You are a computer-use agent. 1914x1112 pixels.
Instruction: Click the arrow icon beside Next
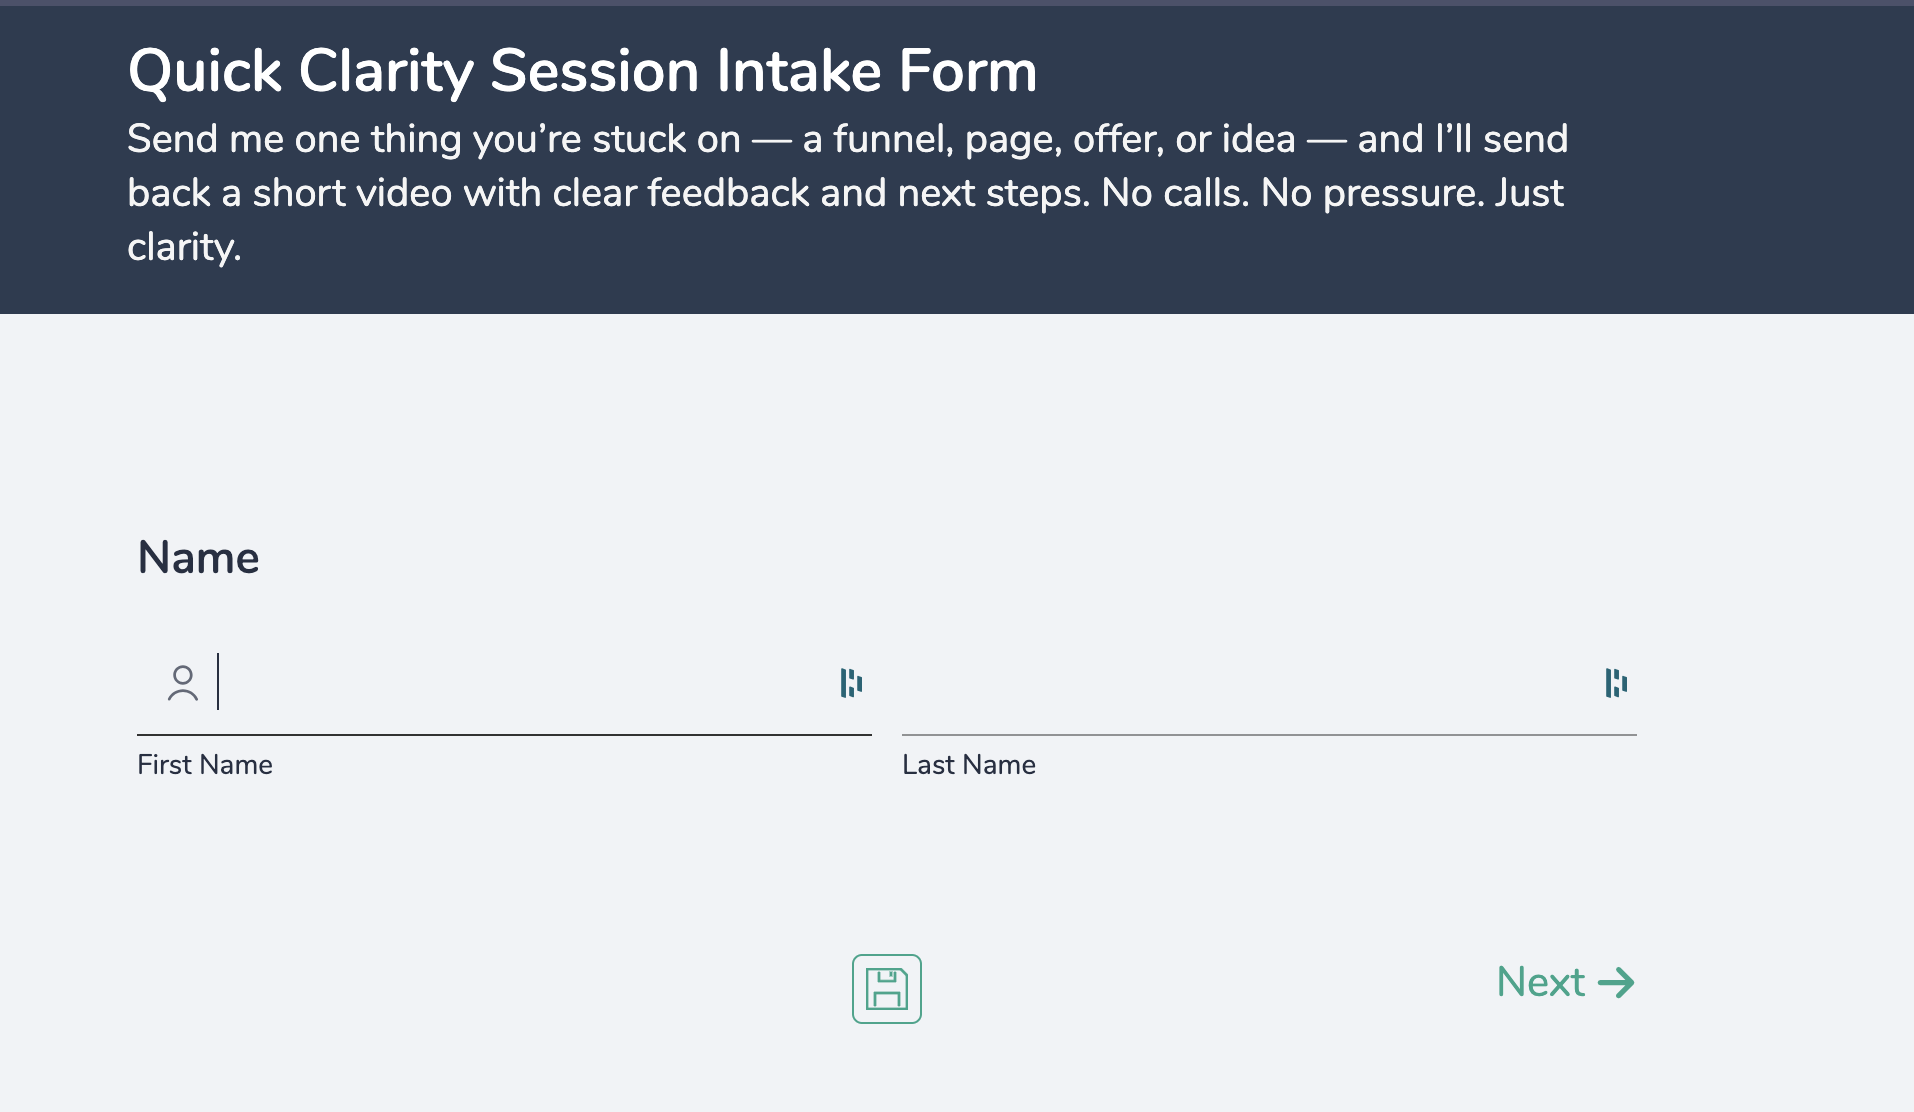point(1617,983)
